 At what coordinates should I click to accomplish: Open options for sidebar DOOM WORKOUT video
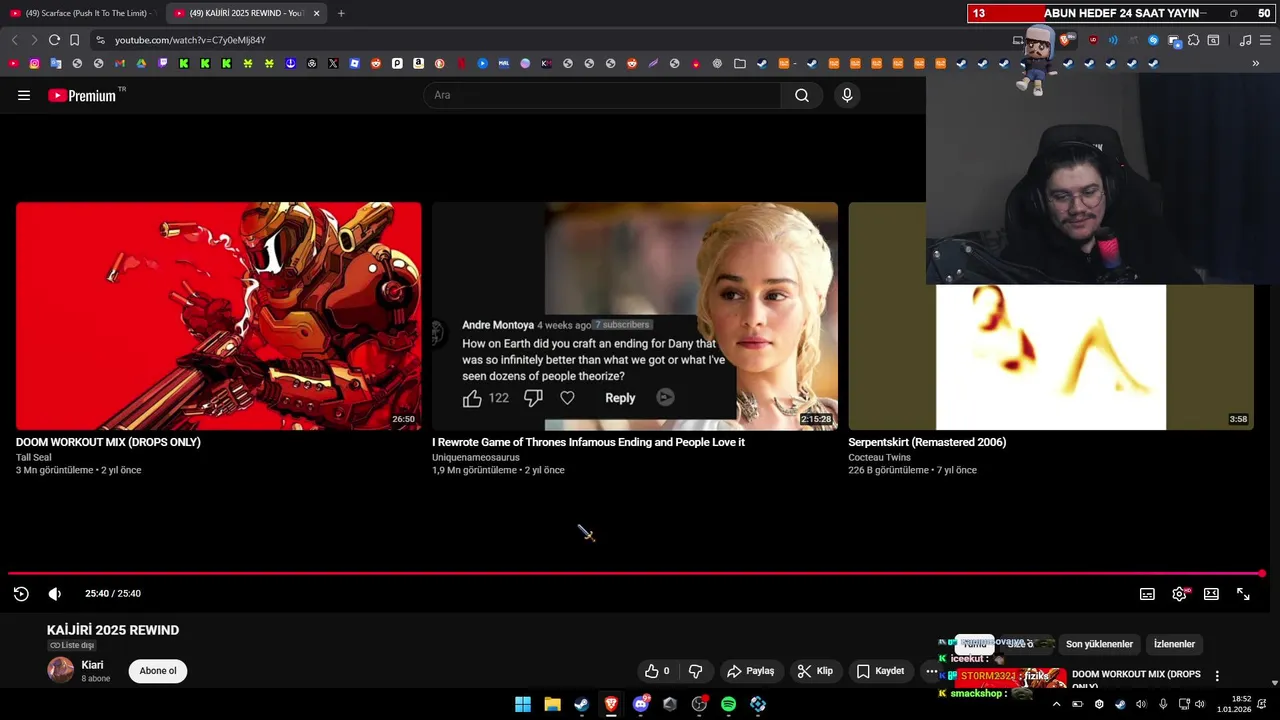point(1217,676)
